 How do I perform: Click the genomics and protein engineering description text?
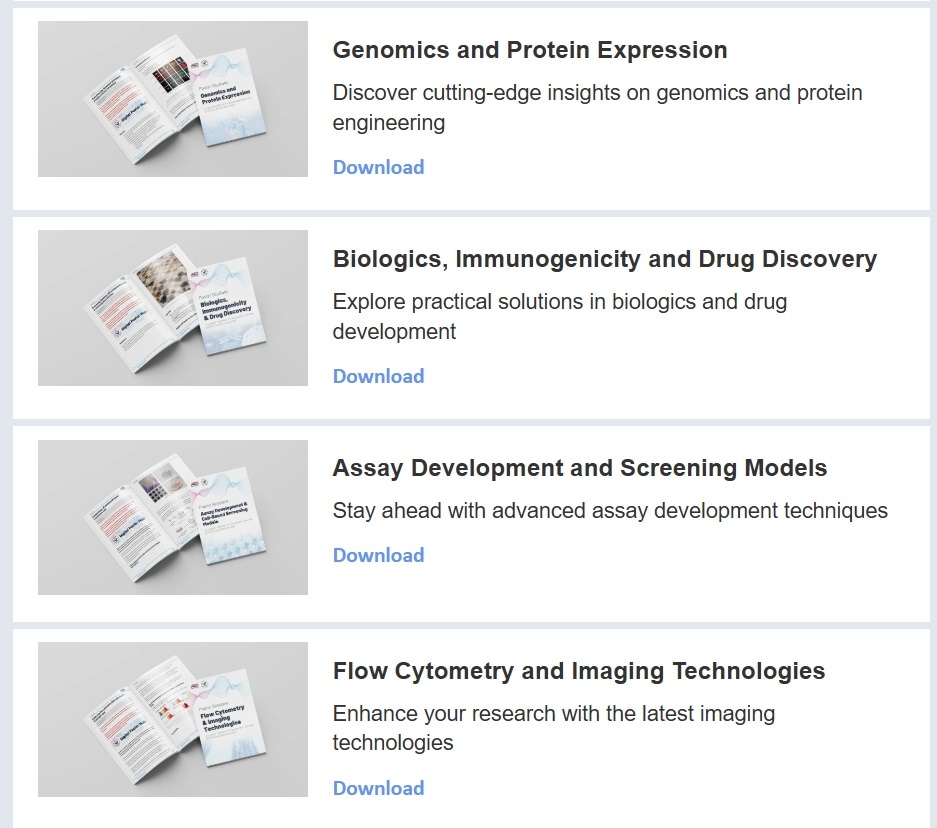pyautogui.click(x=597, y=108)
